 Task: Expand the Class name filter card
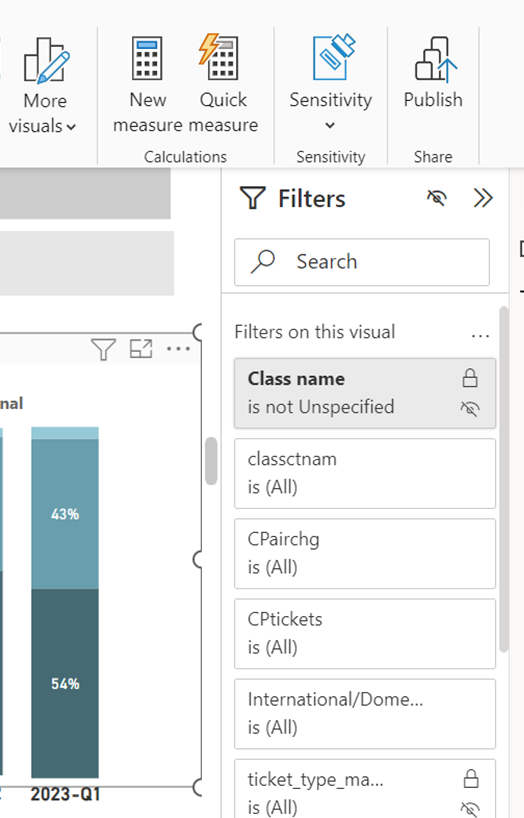pyautogui.click(x=365, y=393)
